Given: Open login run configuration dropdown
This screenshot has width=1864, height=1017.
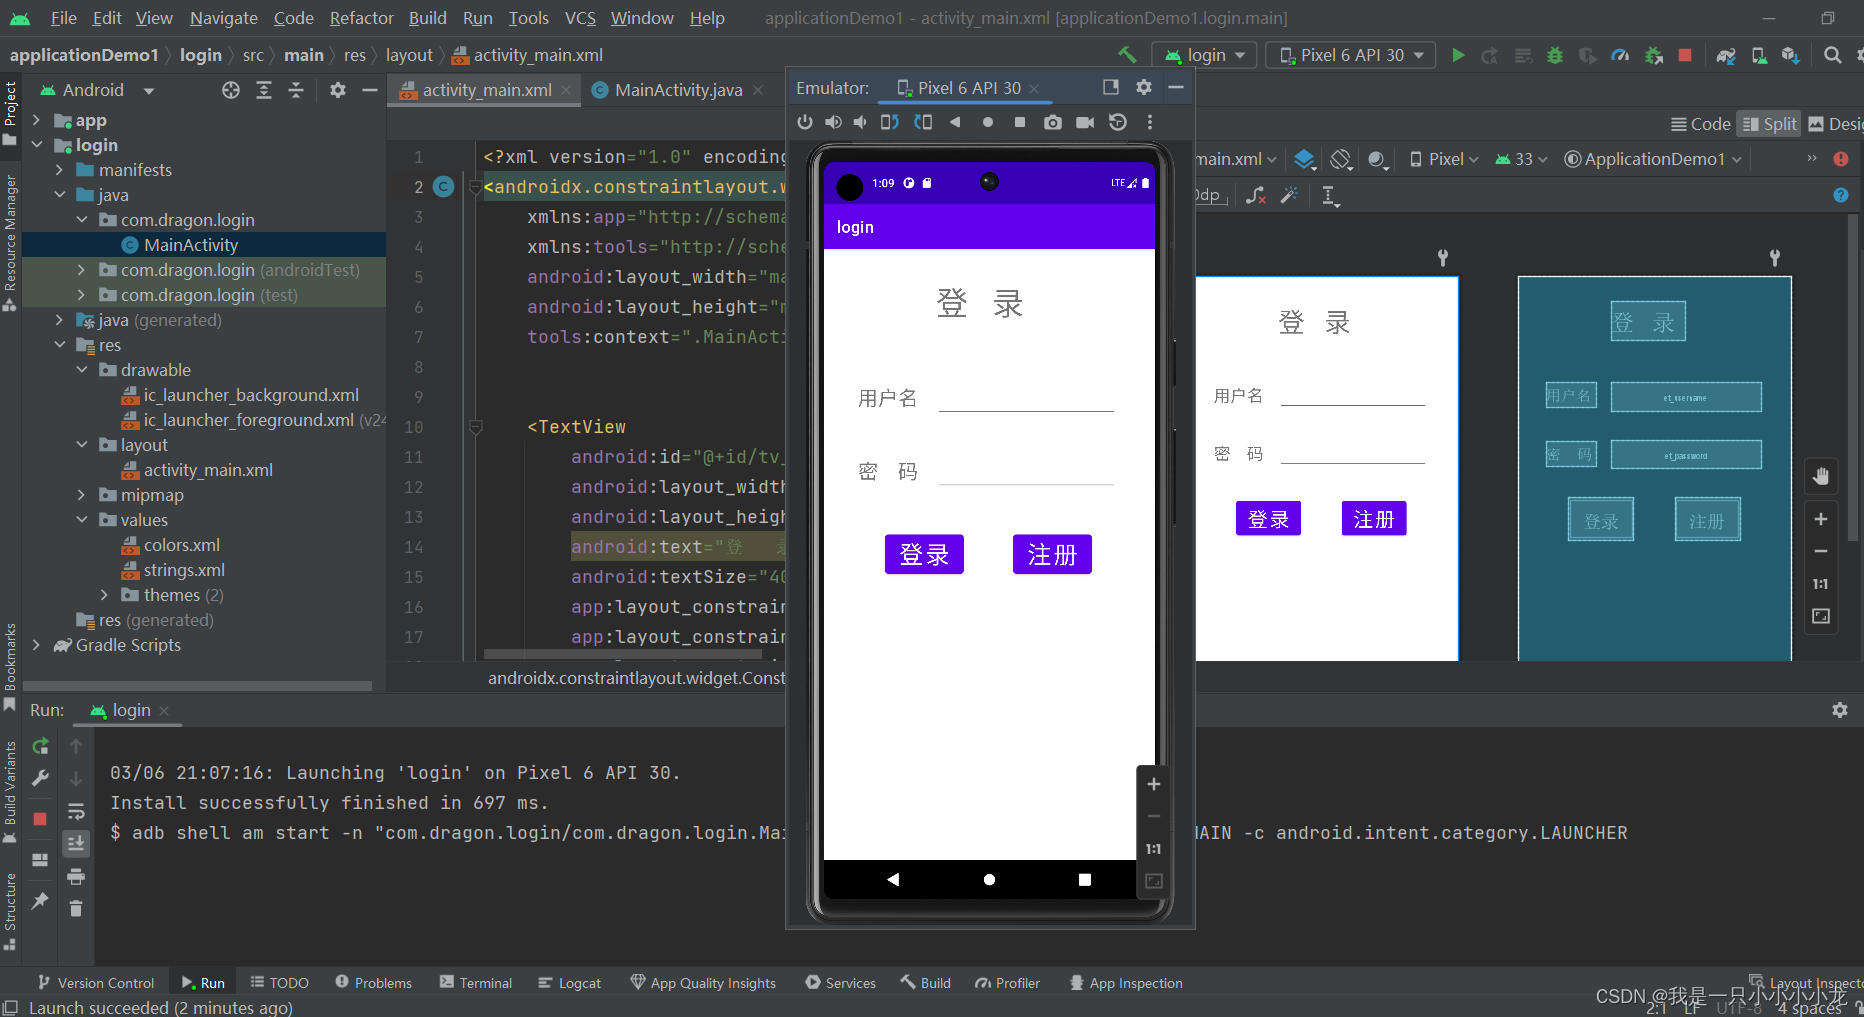Looking at the screenshot, I should tap(1204, 55).
